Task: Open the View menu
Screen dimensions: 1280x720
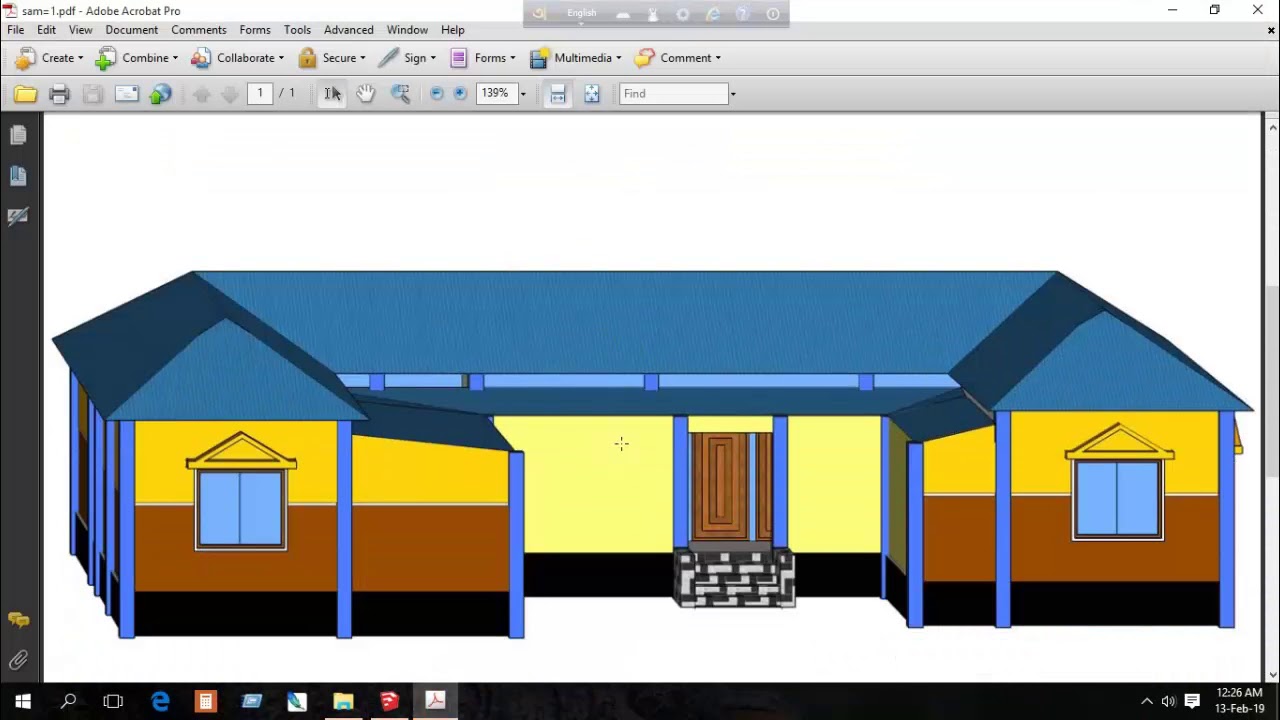Action: 80,30
